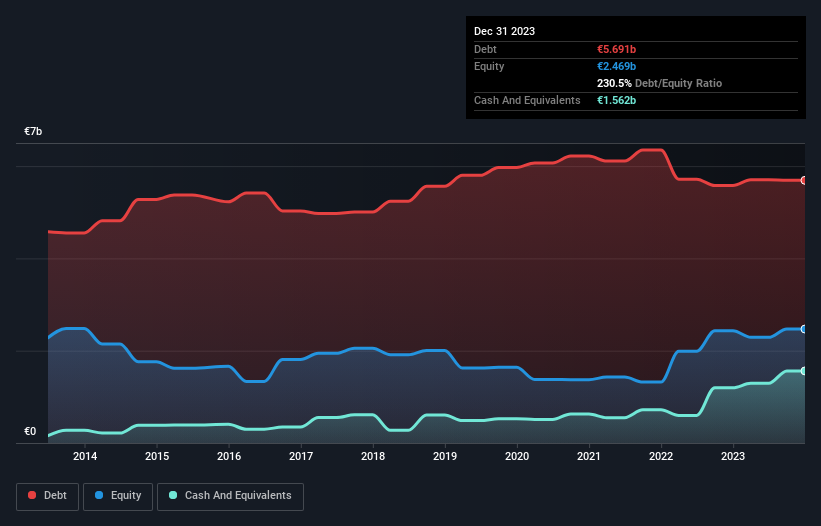This screenshot has height=526, width=821.
Task: Click the 2020 x-axis label
Action: (x=517, y=456)
